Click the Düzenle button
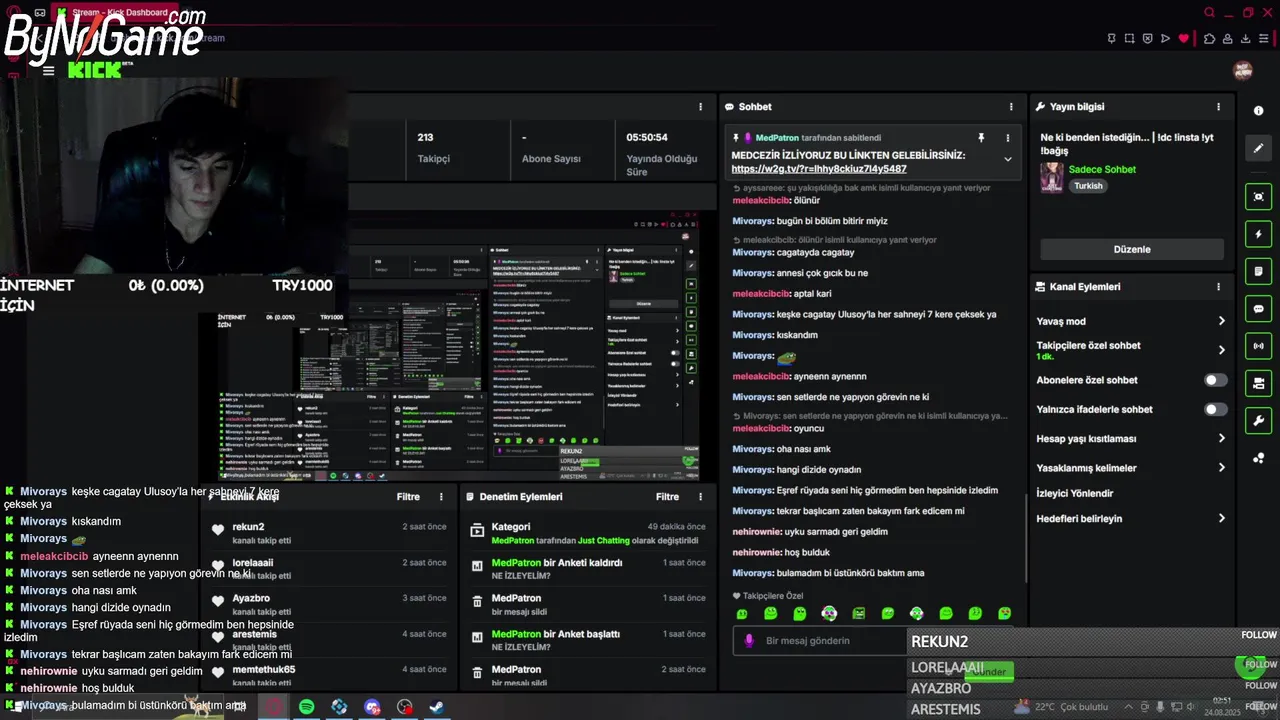Viewport: 1280px width, 720px height. [1132, 249]
